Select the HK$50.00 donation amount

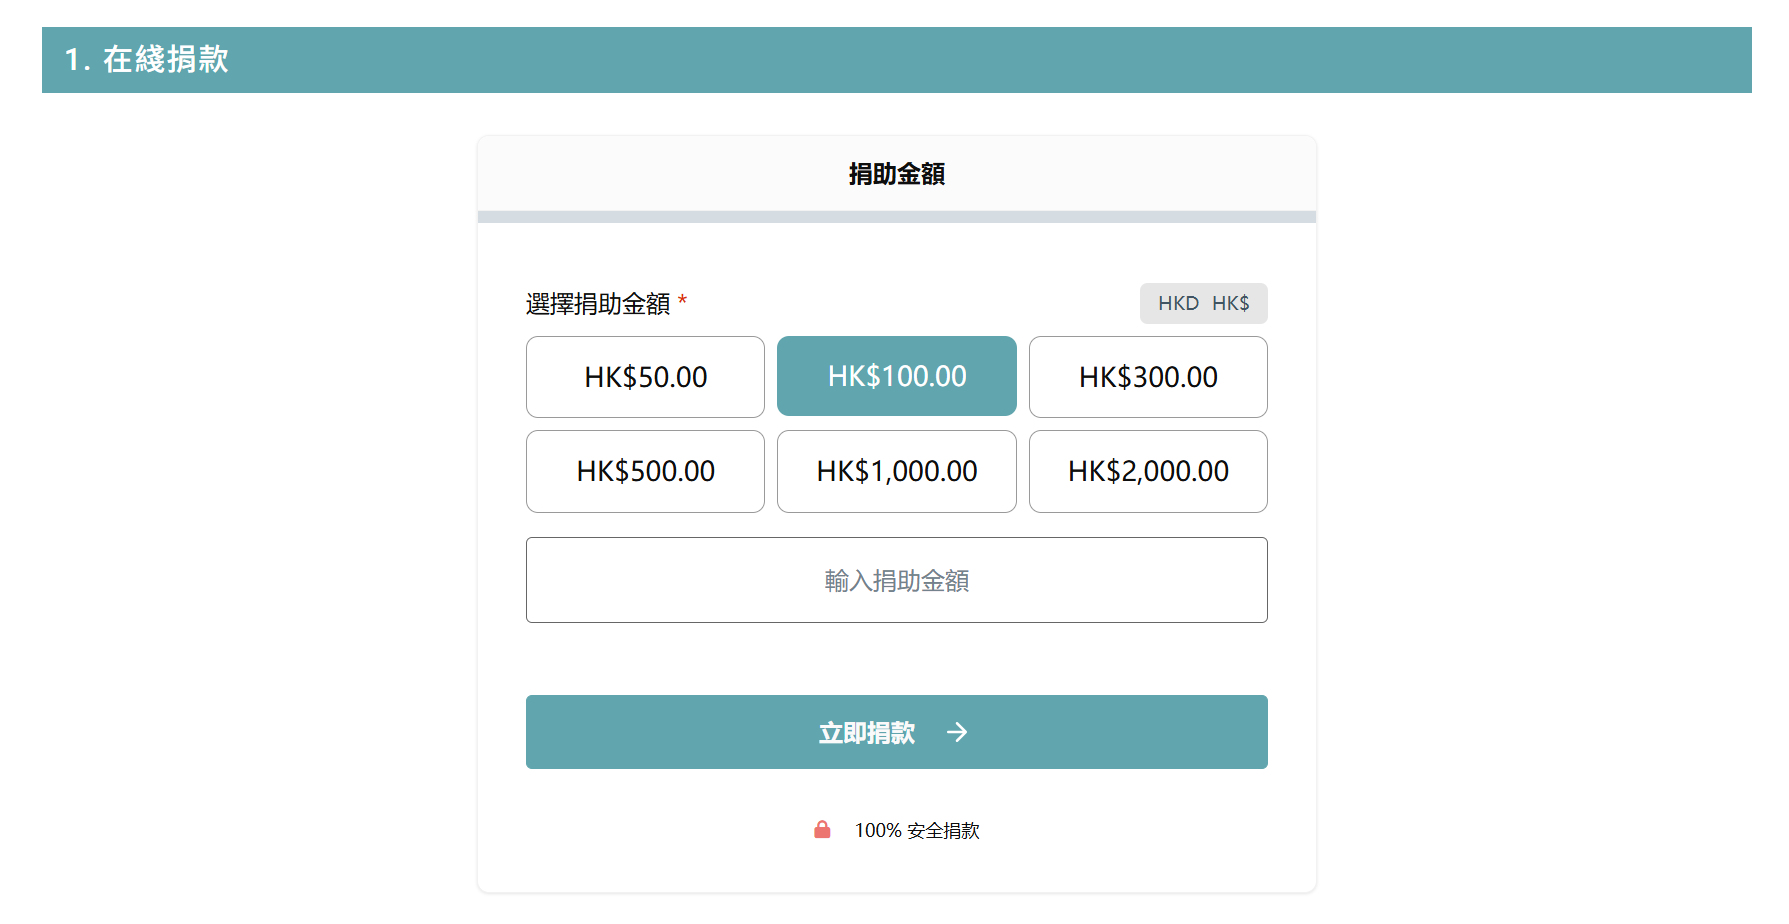[645, 377]
